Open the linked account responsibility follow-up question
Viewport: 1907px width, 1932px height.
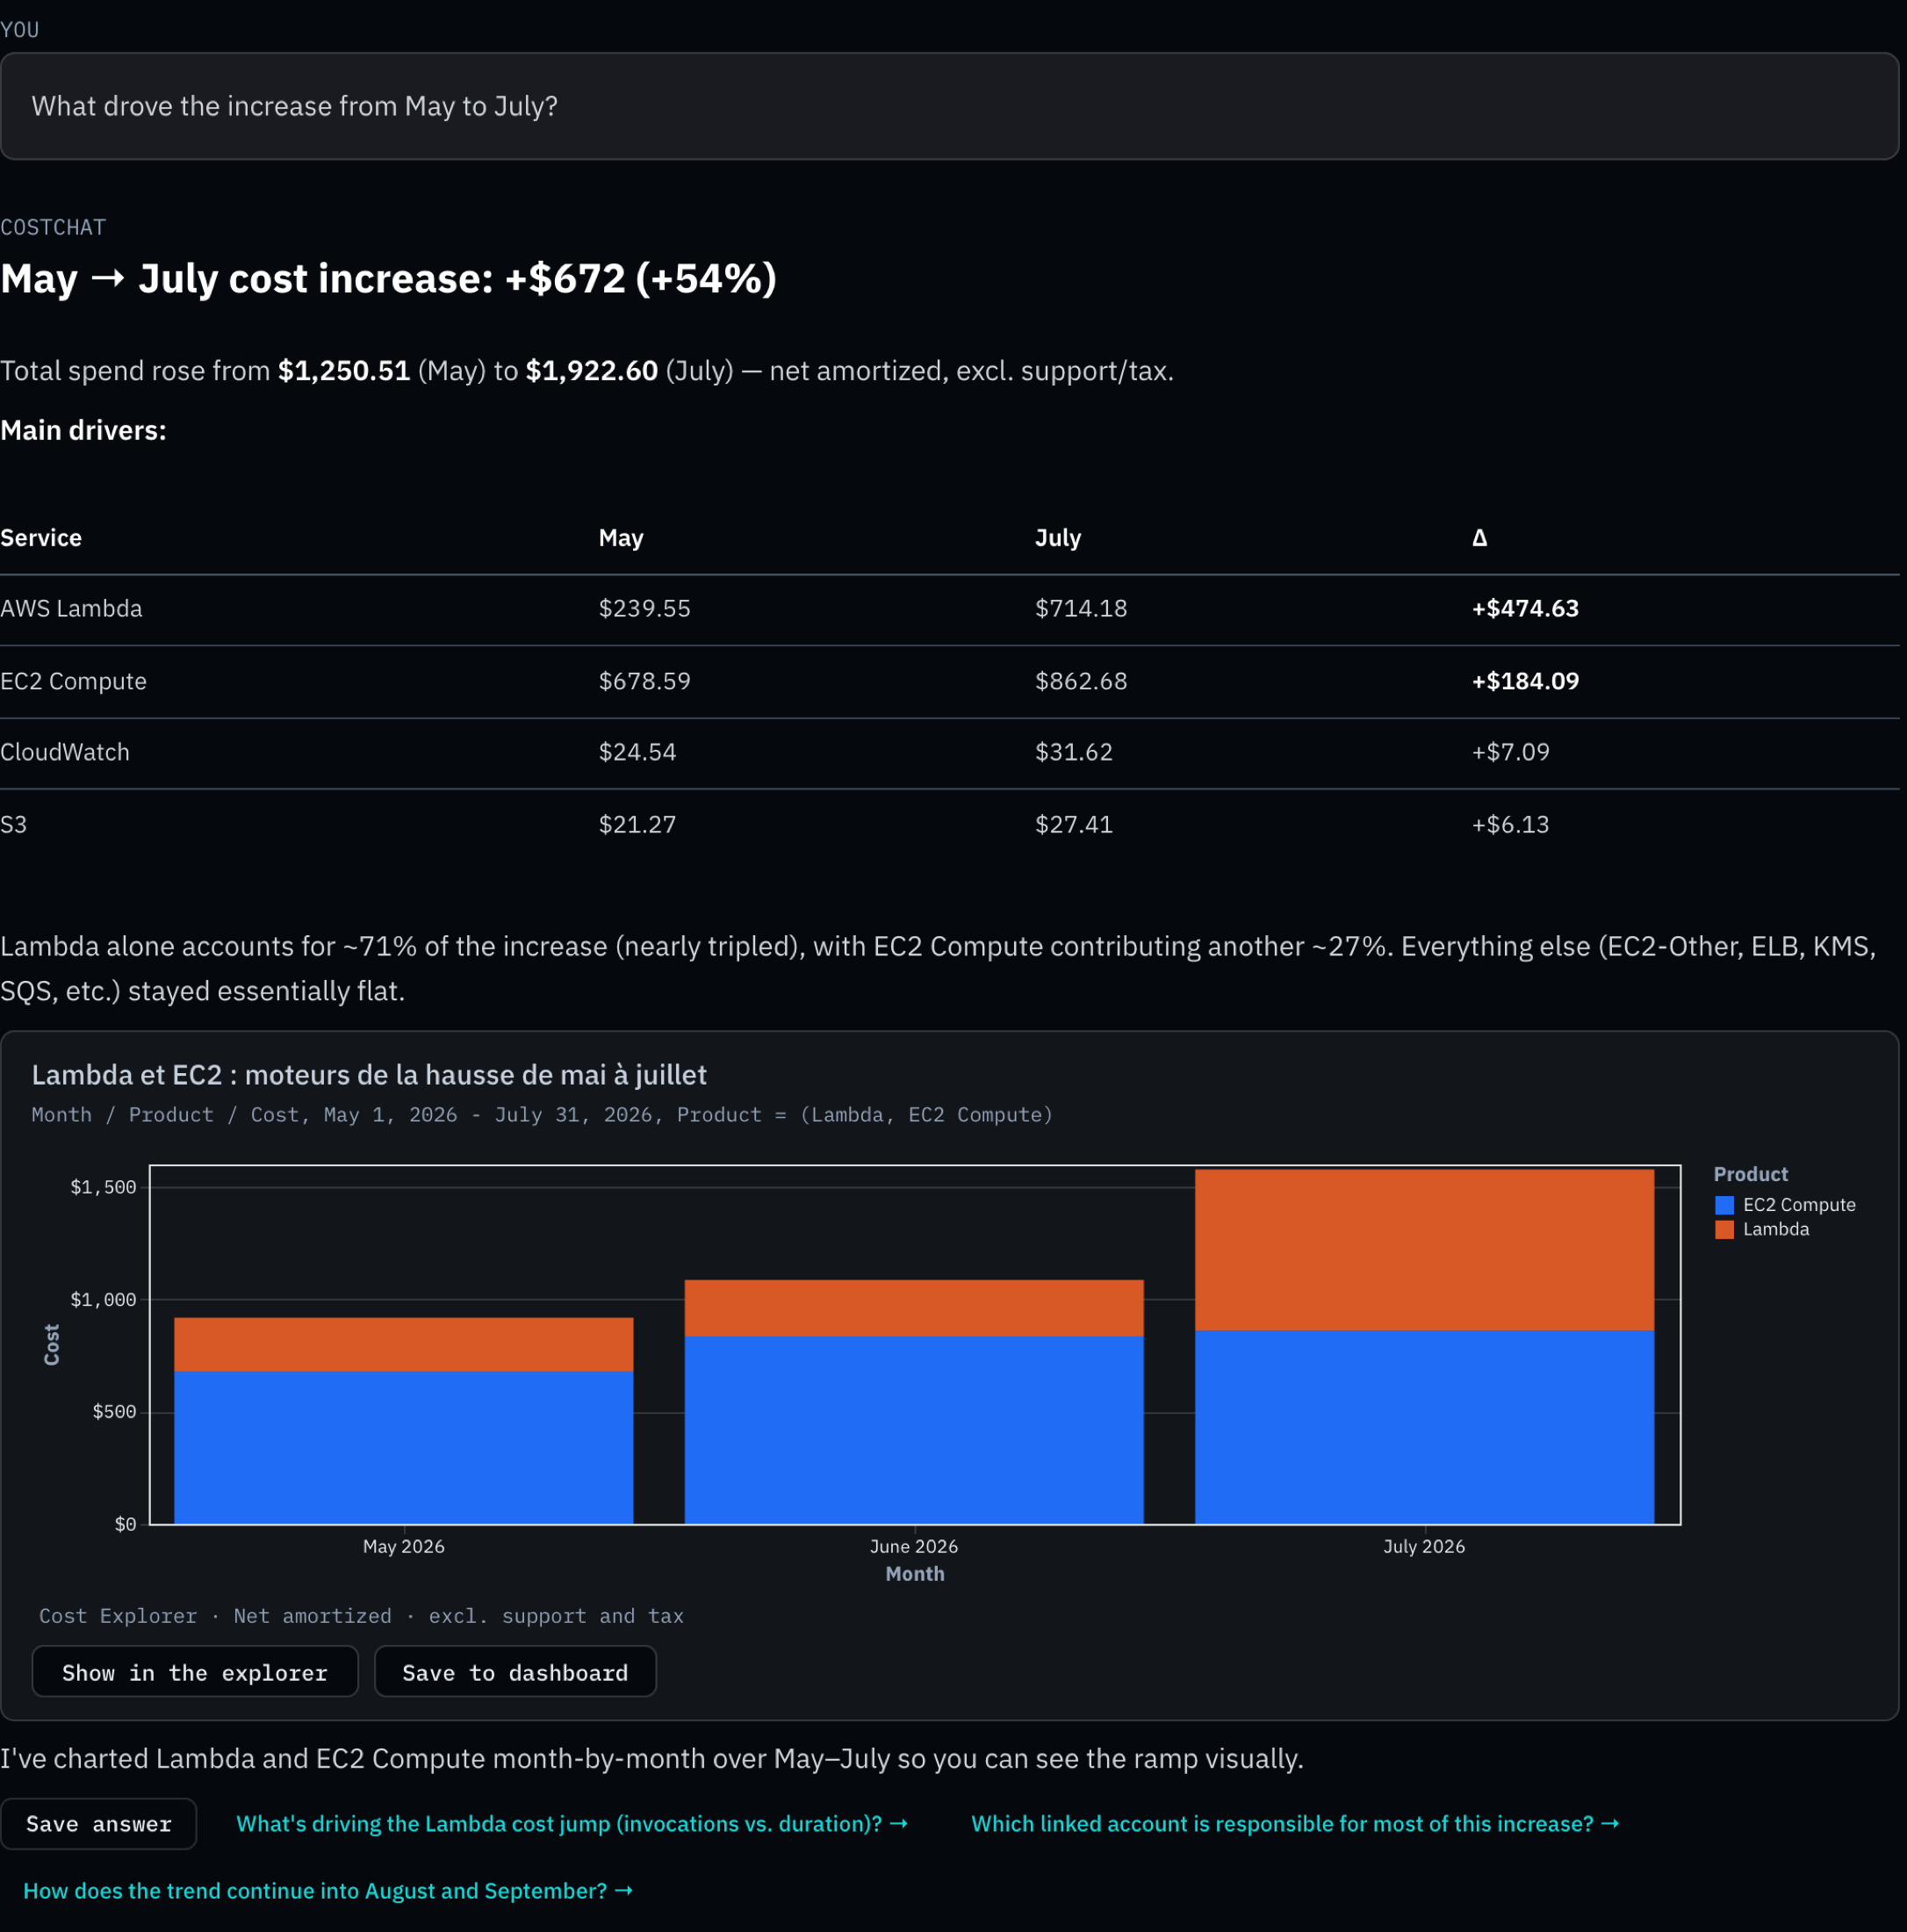(x=1295, y=1823)
